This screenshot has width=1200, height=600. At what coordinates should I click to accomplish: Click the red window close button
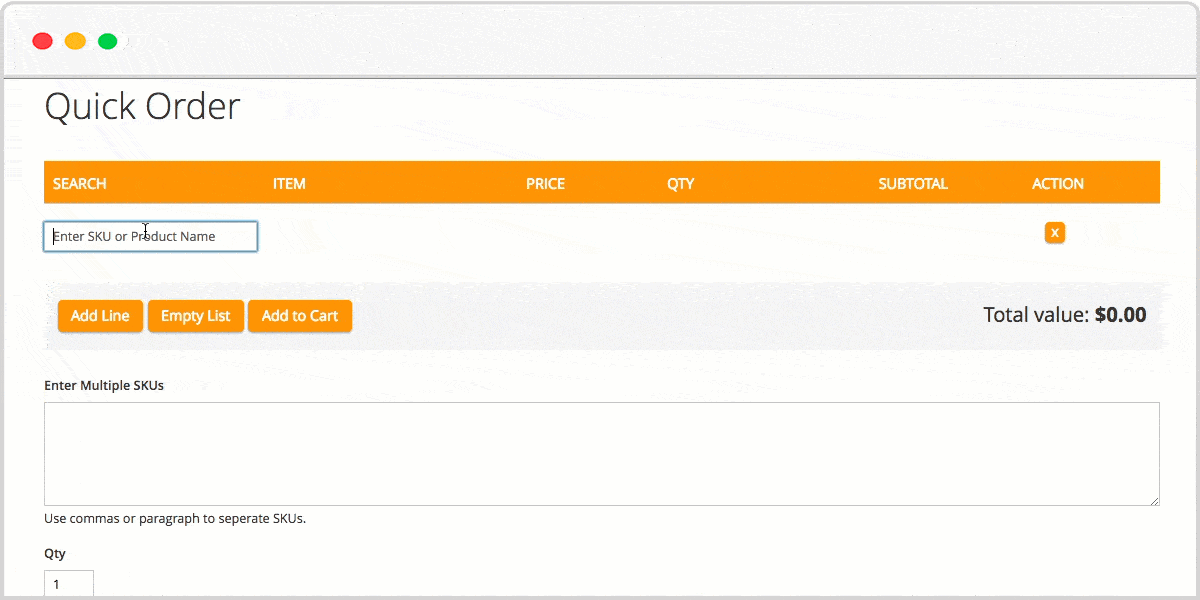click(x=42, y=41)
